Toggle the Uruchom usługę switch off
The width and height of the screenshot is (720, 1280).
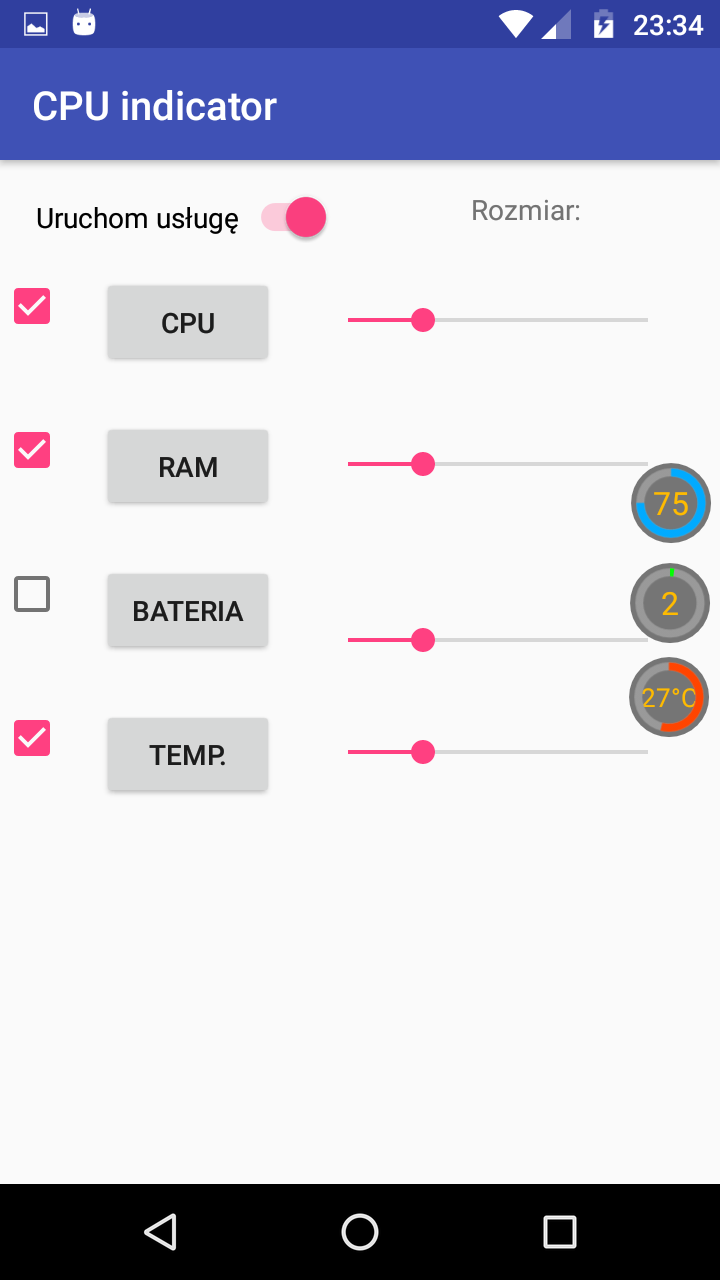(295, 217)
